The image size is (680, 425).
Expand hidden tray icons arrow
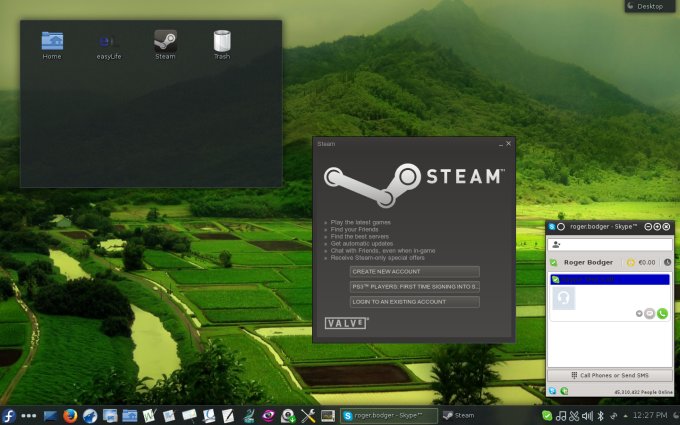point(625,416)
